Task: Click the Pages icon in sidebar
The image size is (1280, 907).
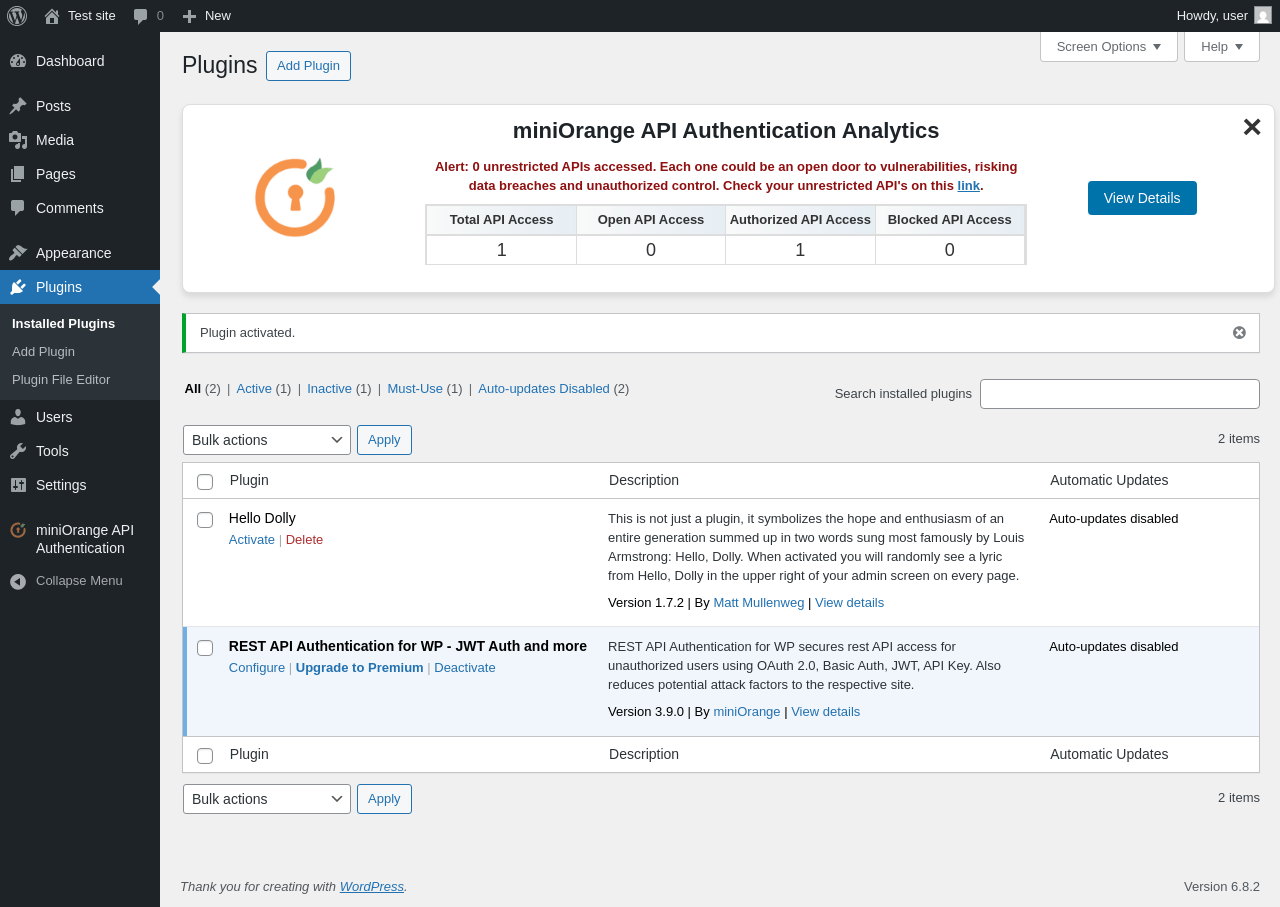Action: [x=18, y=174]
